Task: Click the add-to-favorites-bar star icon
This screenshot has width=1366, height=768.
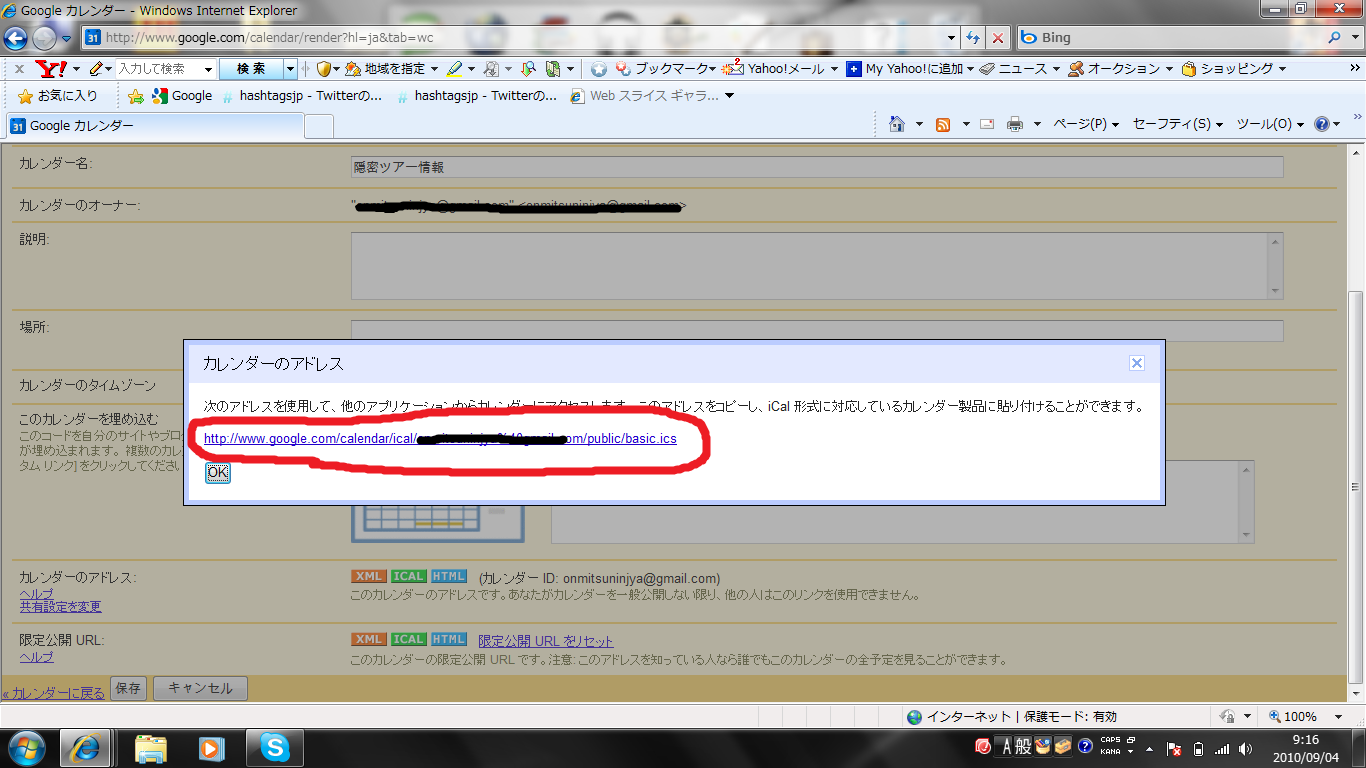Action: coord(136,96)
